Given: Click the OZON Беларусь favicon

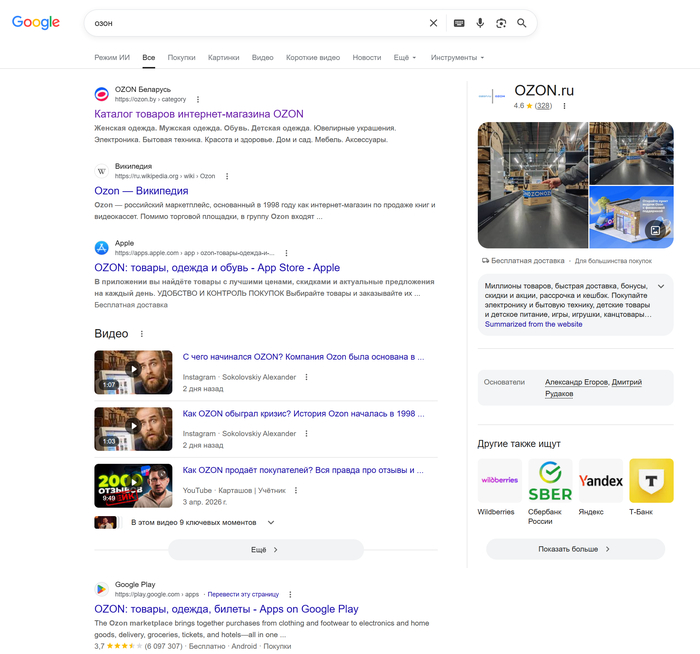Looking at the screenshot, I should [x=101, y=94].
